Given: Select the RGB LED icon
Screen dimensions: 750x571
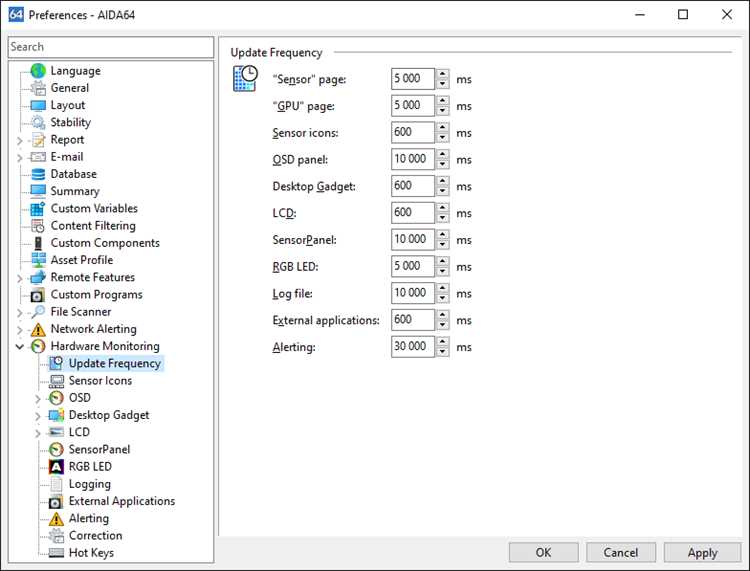Looking at the screenshot, I should coord(56,467).
